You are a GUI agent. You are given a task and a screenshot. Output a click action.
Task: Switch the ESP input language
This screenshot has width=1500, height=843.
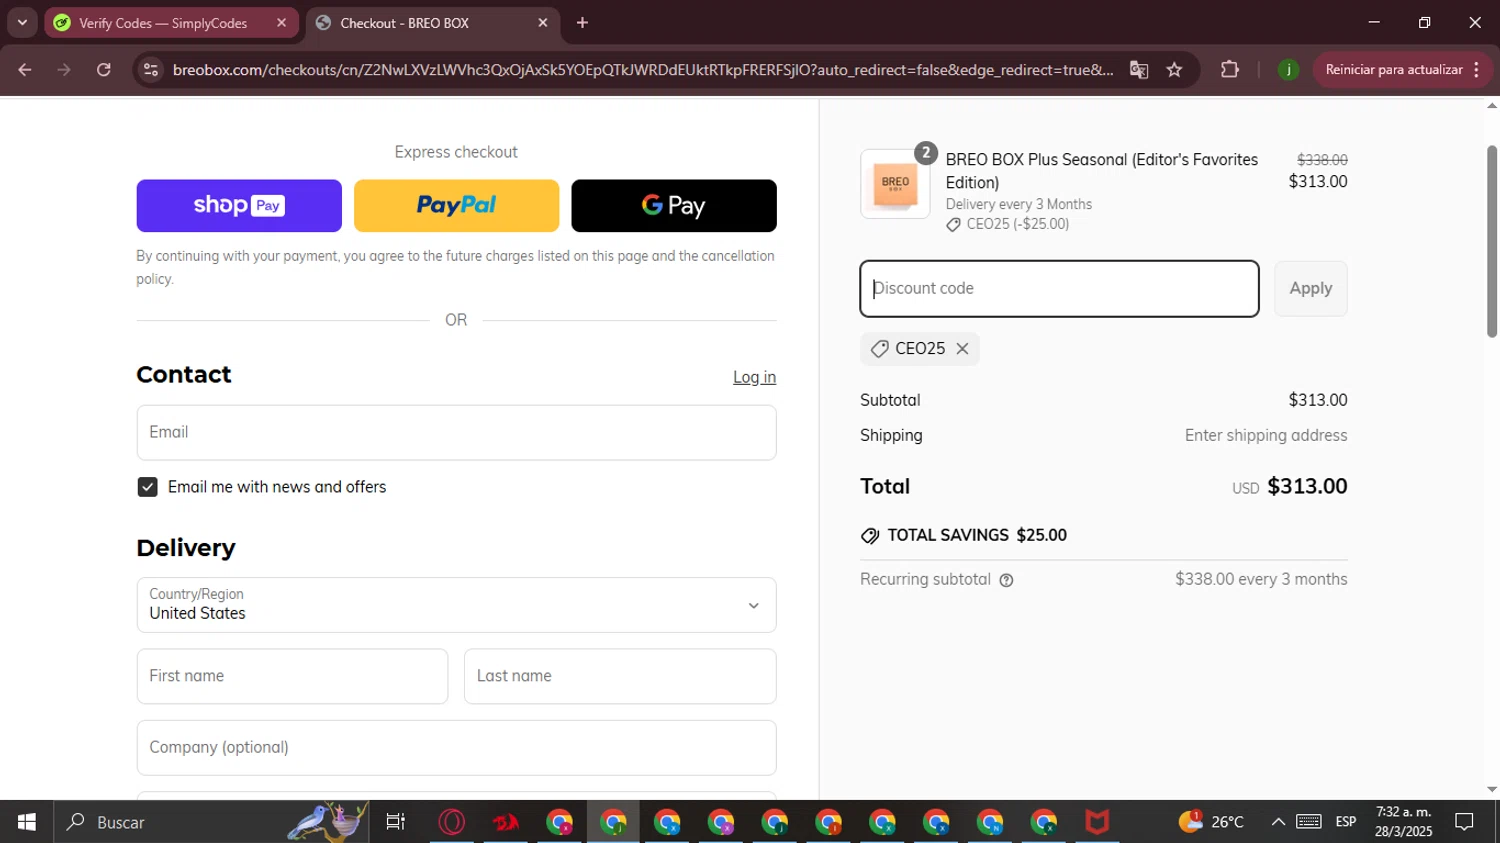coord(1346,822)
